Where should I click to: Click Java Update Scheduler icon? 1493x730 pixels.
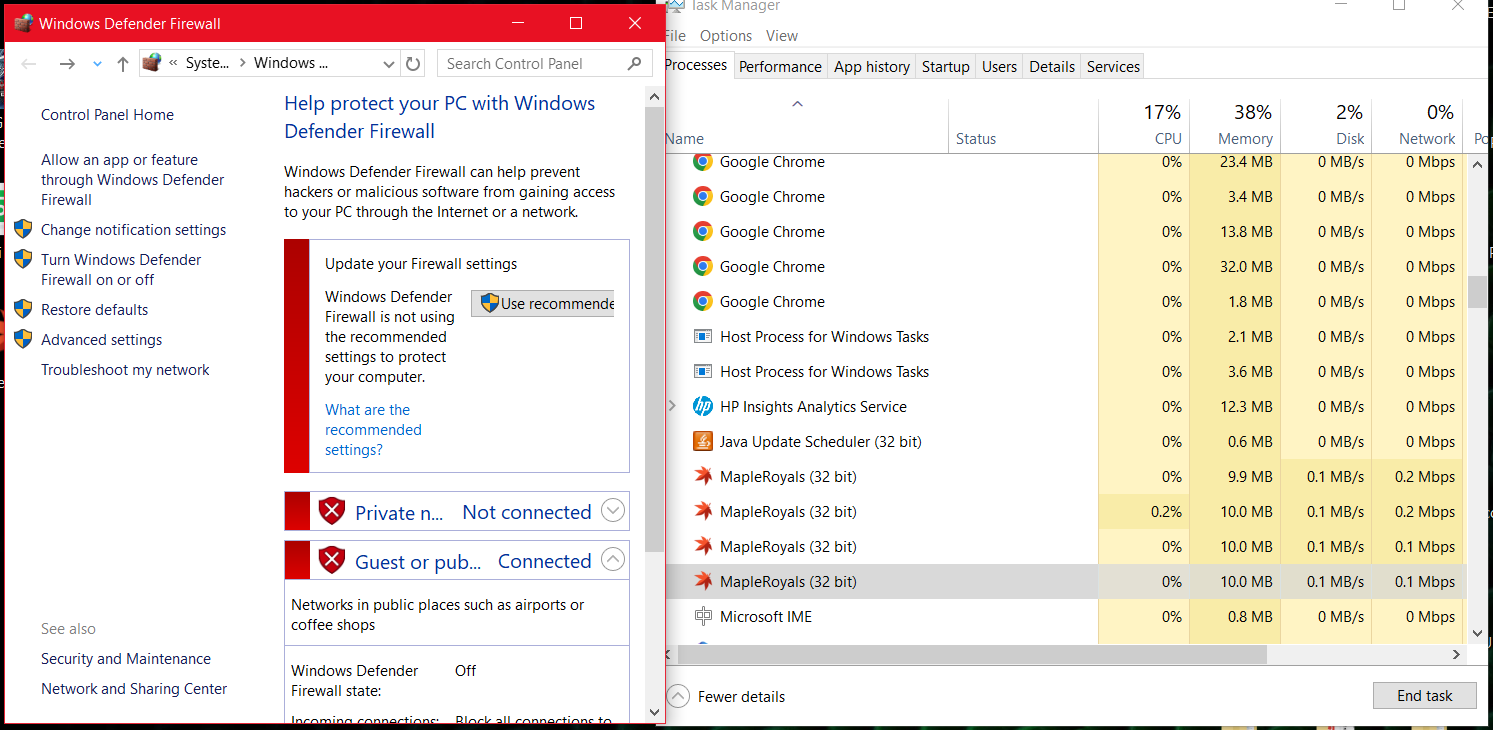point(703,441)
